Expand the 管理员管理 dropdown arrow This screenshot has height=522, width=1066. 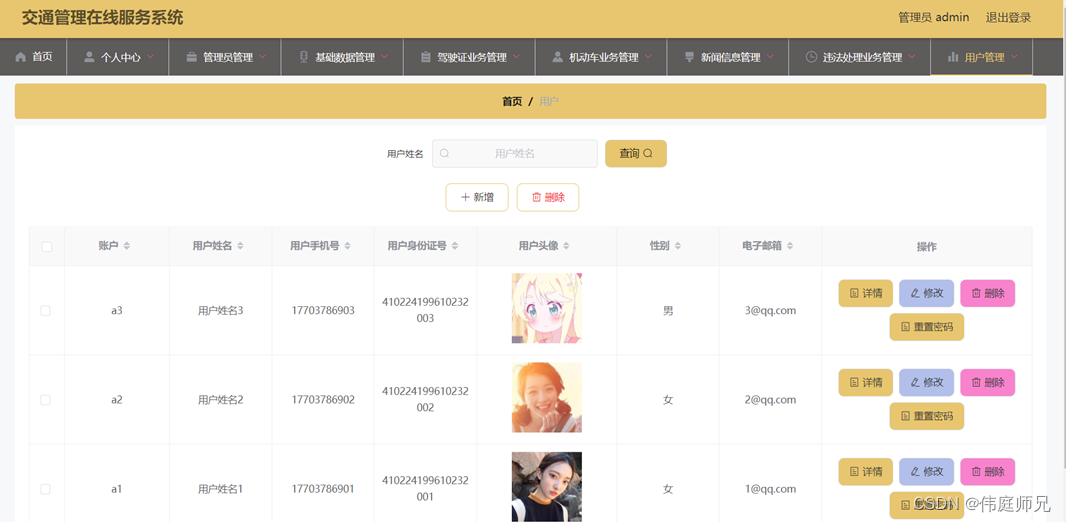pyautogui.click(x=262, y=56)
